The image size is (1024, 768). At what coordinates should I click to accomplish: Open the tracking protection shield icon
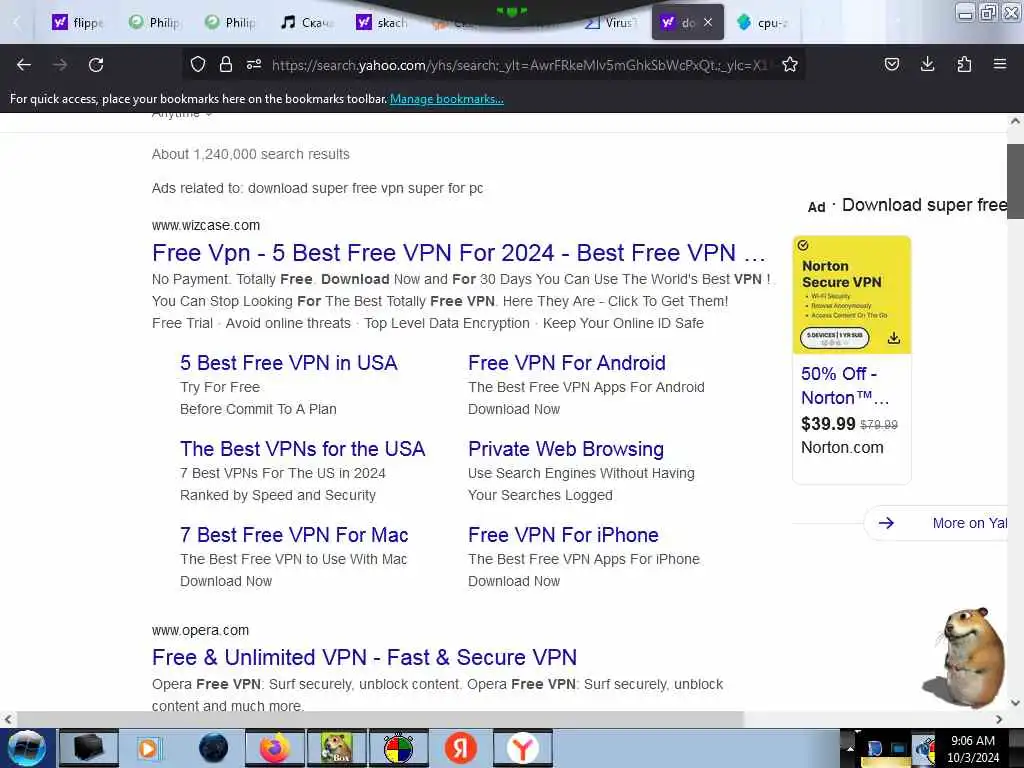[198, 64]
